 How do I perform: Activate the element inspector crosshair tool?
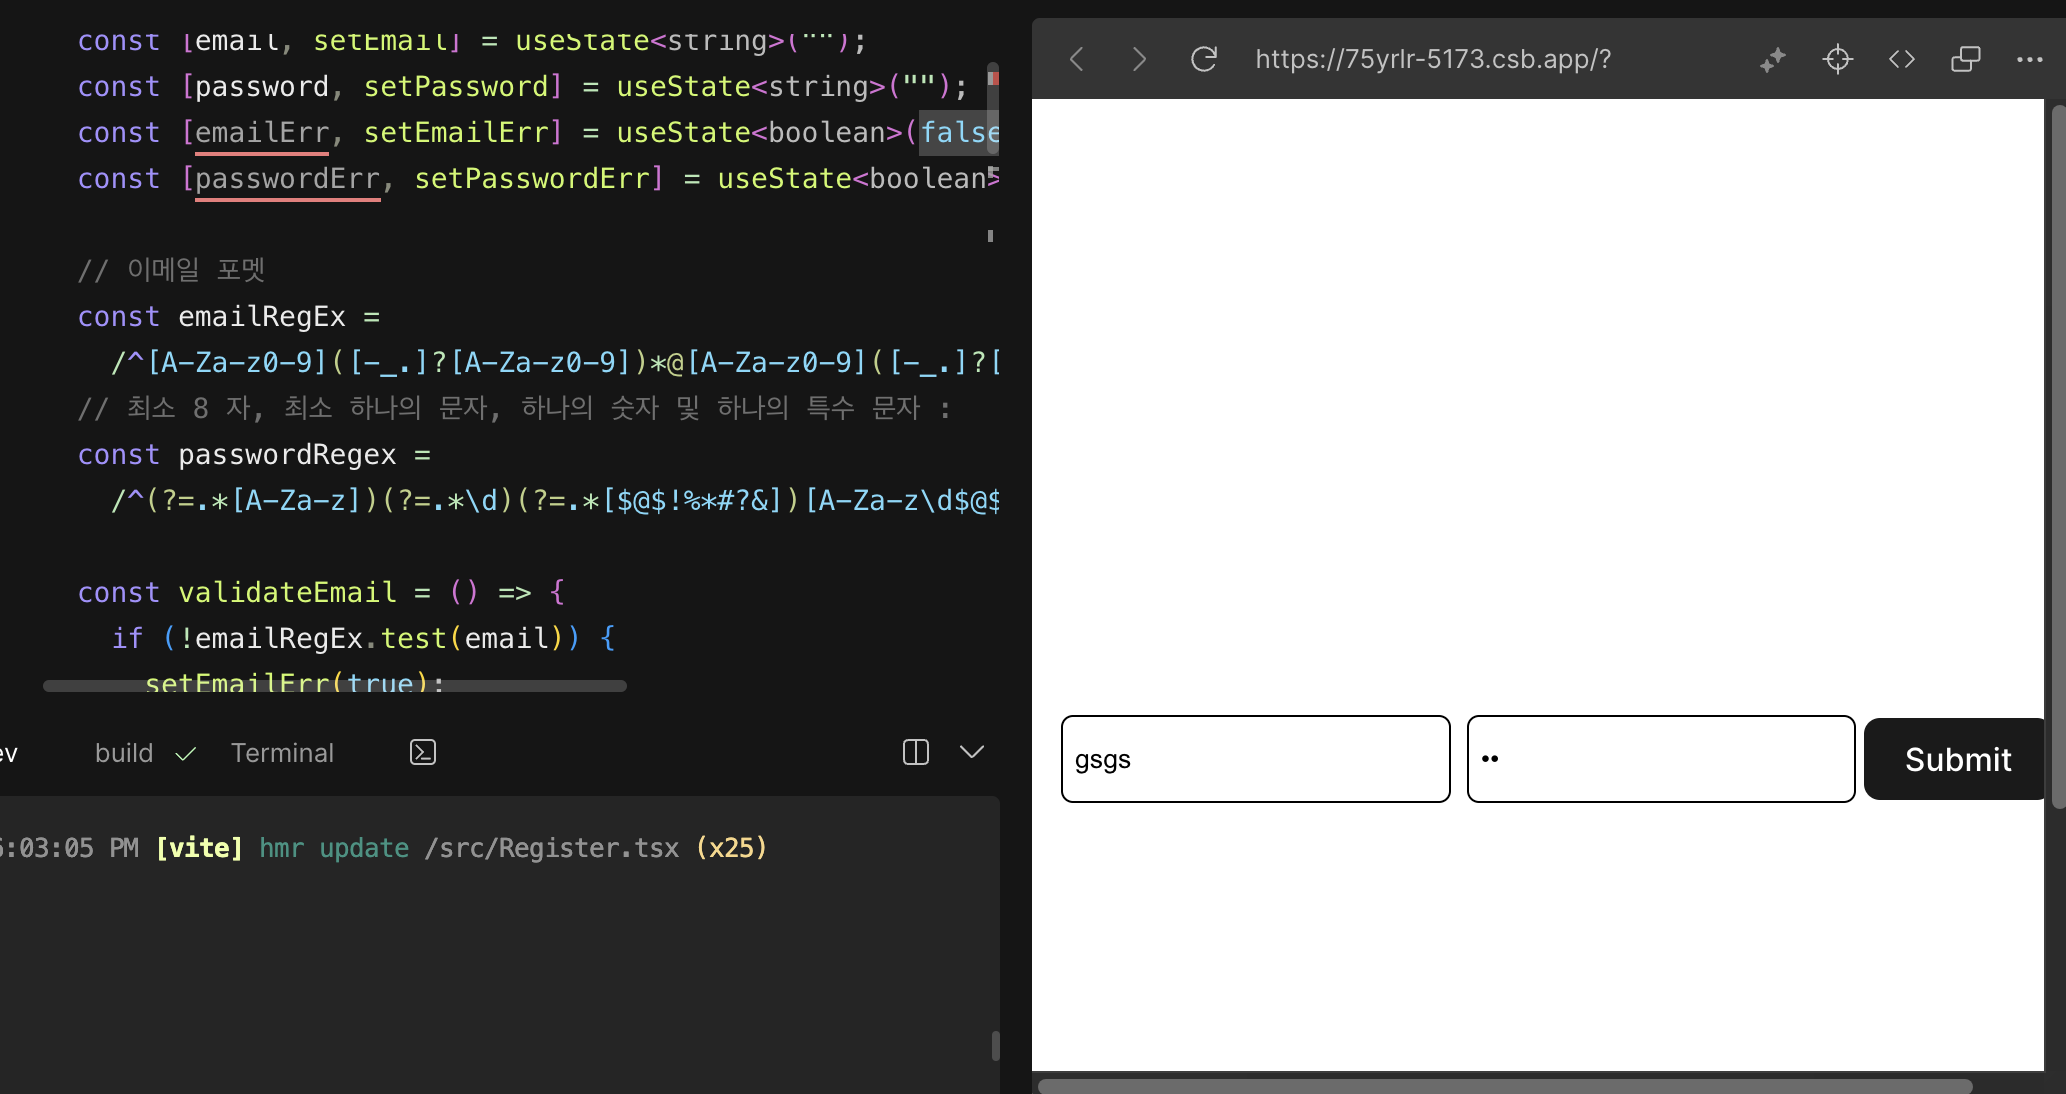coord(1838,59)
